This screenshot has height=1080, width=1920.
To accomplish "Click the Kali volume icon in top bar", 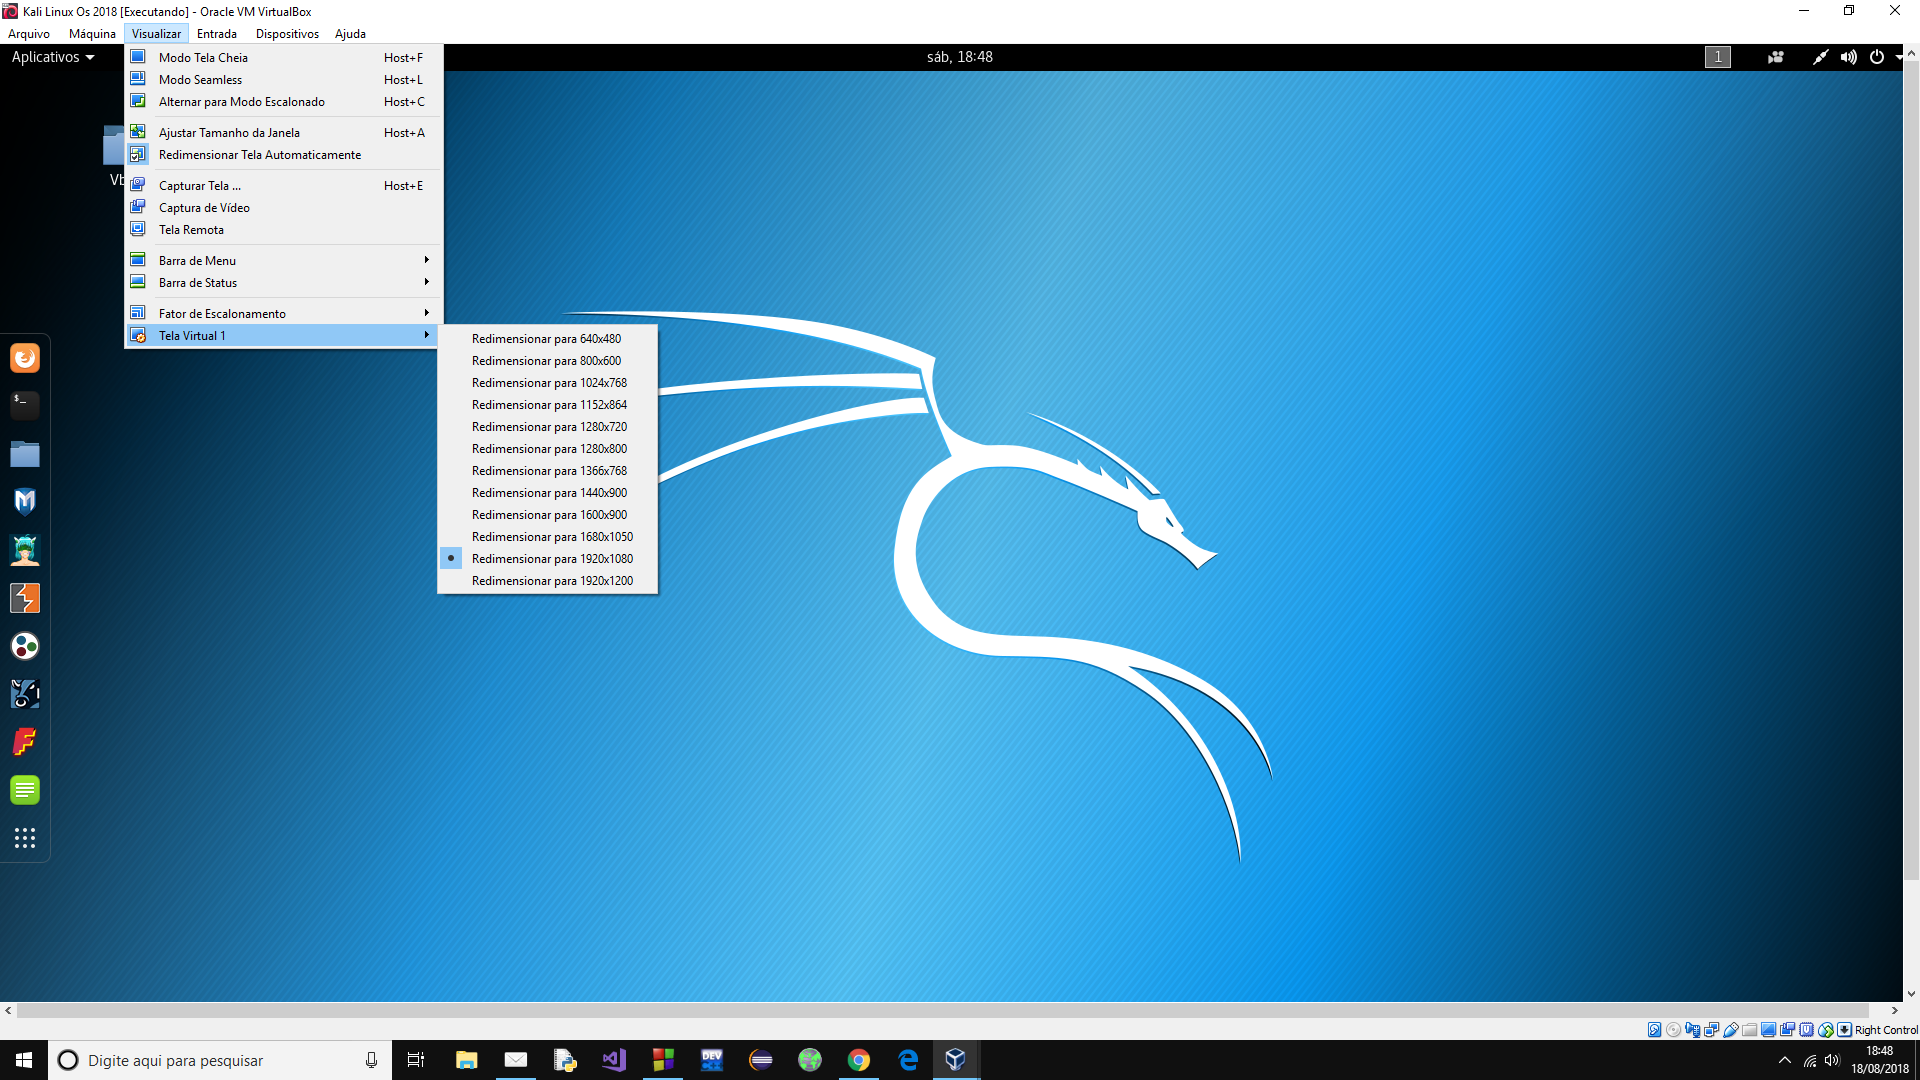I will pyautogui.click(x=1848, y=57).
